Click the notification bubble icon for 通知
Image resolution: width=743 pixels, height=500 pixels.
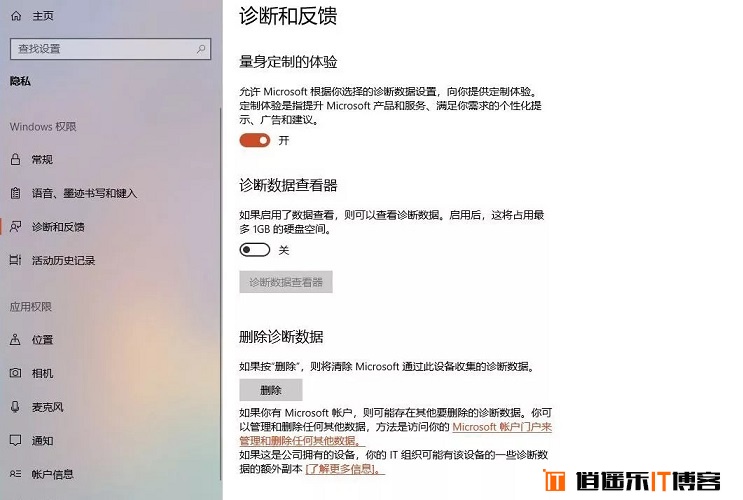16,440
